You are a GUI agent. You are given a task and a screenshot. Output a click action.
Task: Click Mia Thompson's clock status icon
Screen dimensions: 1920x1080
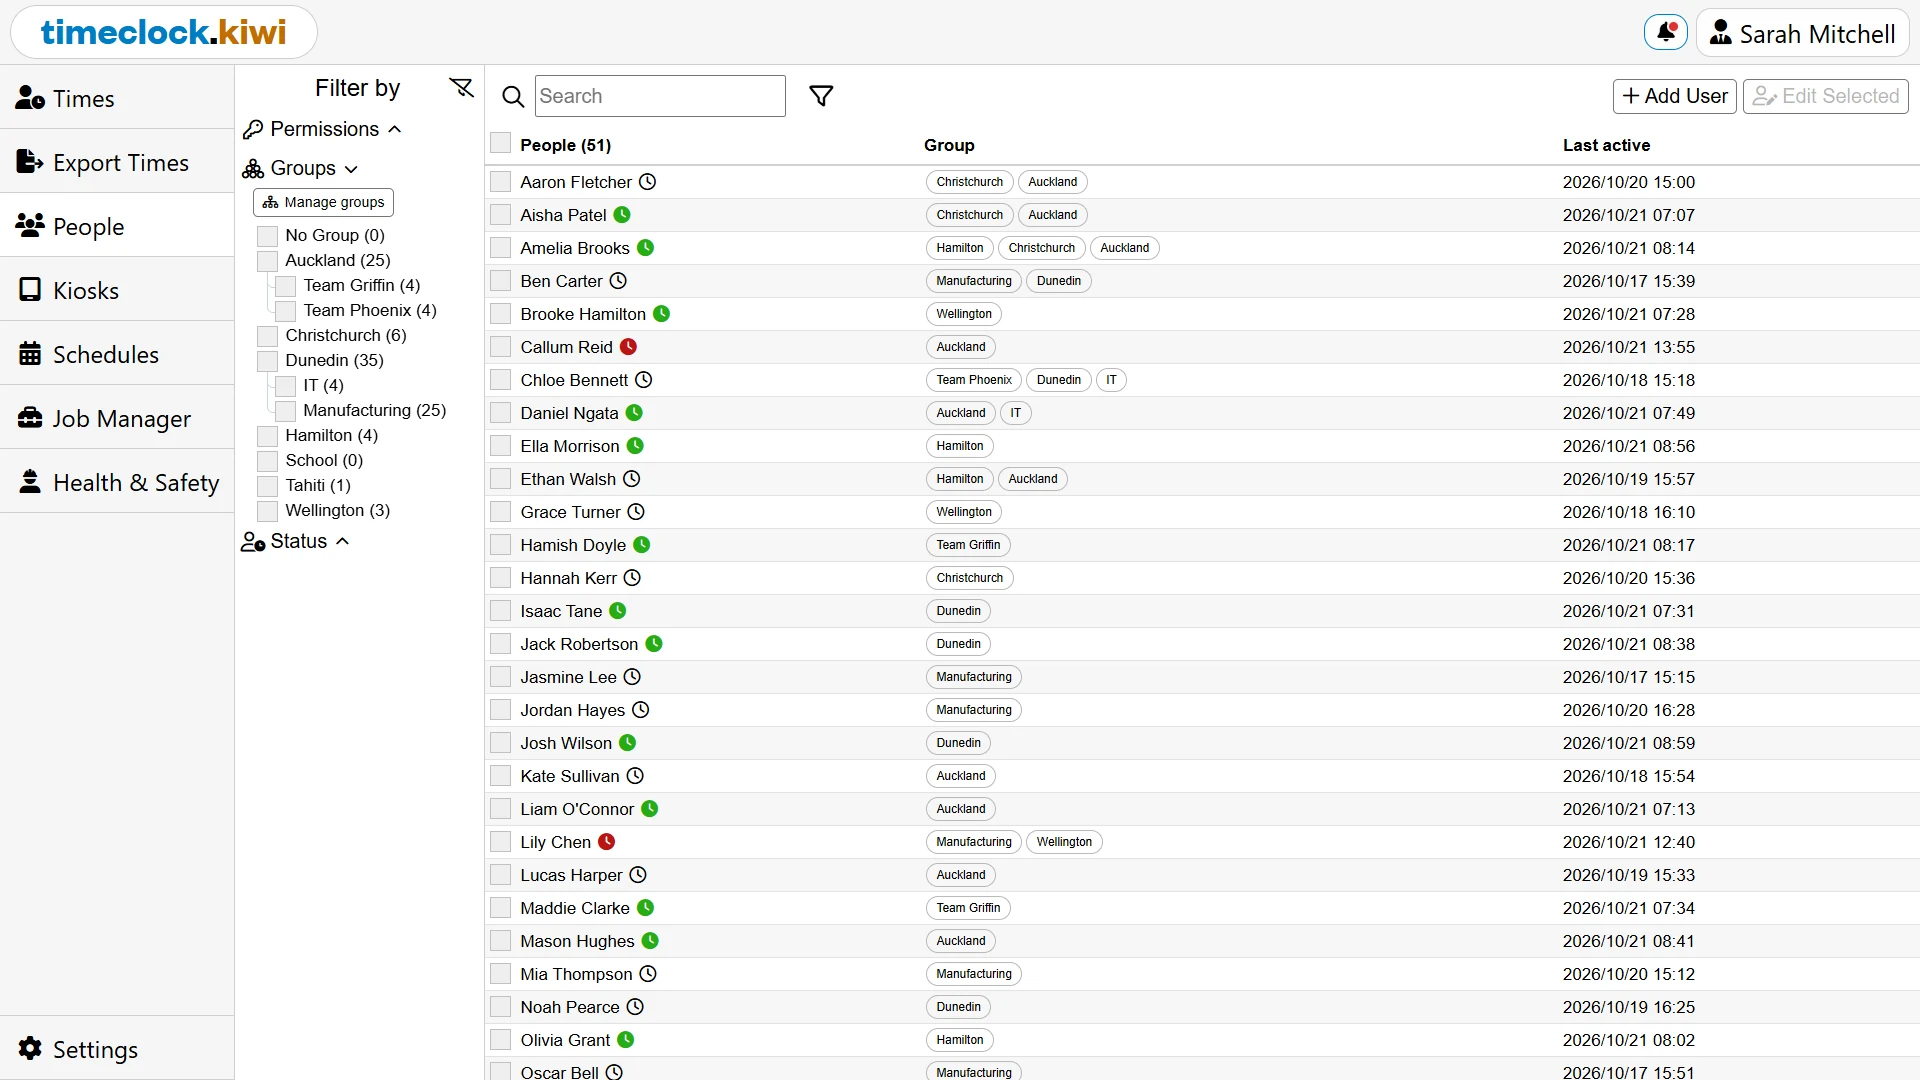point(648,974)
